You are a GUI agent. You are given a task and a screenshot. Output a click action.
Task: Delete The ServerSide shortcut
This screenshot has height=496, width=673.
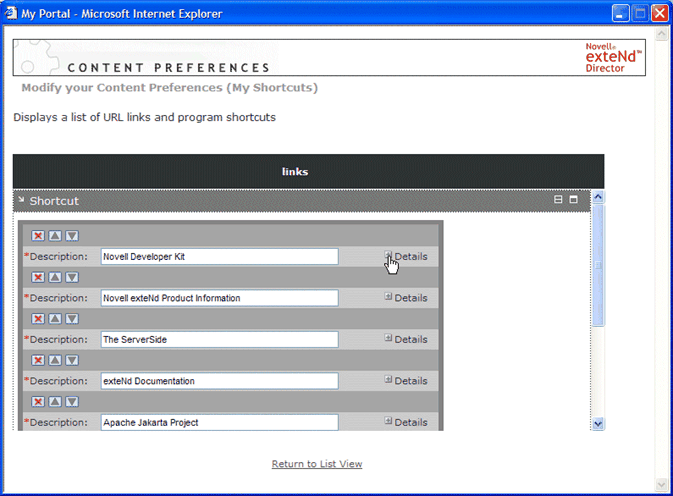[x=38, y=318]
